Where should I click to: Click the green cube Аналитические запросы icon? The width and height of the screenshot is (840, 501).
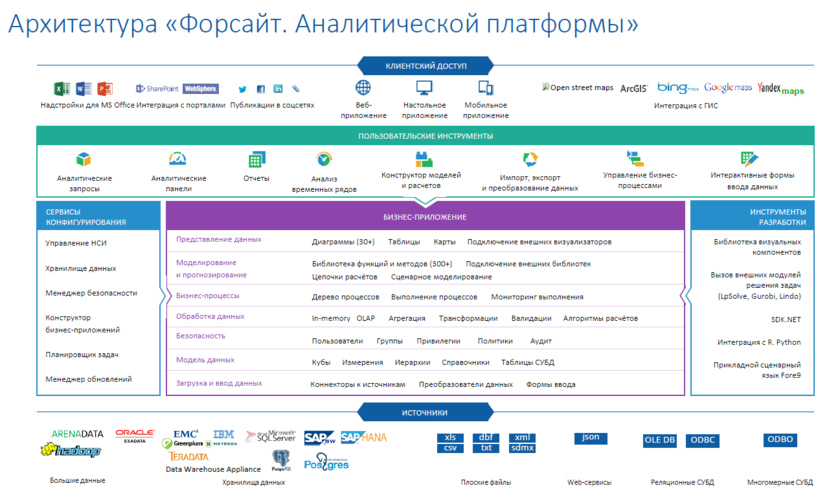[x=84, y=160]
